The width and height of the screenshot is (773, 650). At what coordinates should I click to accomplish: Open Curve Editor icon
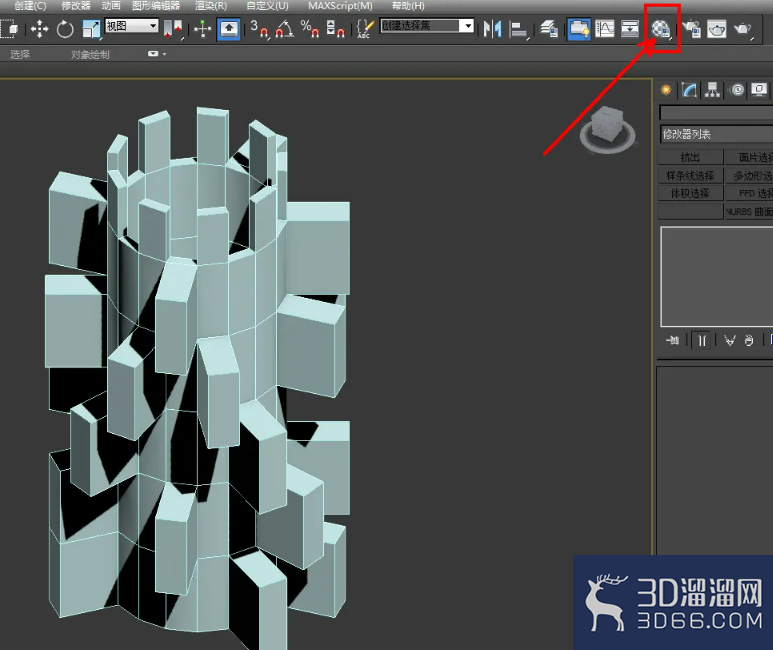point(605,29)
